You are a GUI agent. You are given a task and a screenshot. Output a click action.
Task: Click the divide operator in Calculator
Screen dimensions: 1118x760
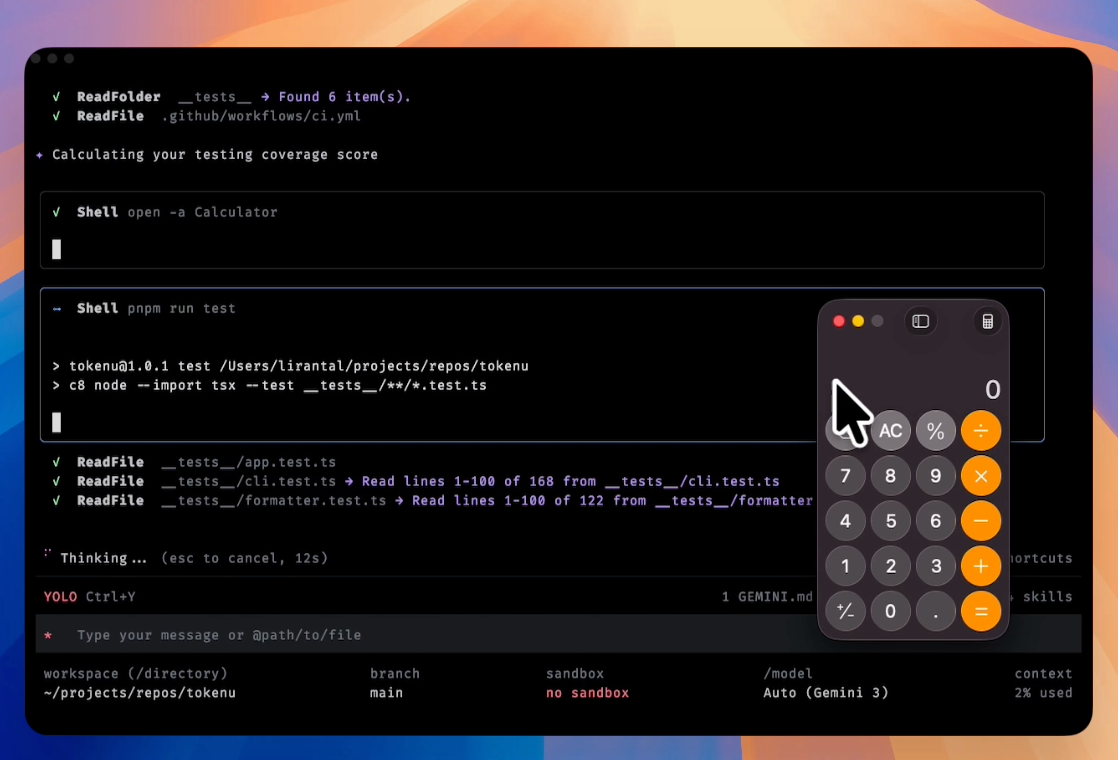tap(981, 431)
